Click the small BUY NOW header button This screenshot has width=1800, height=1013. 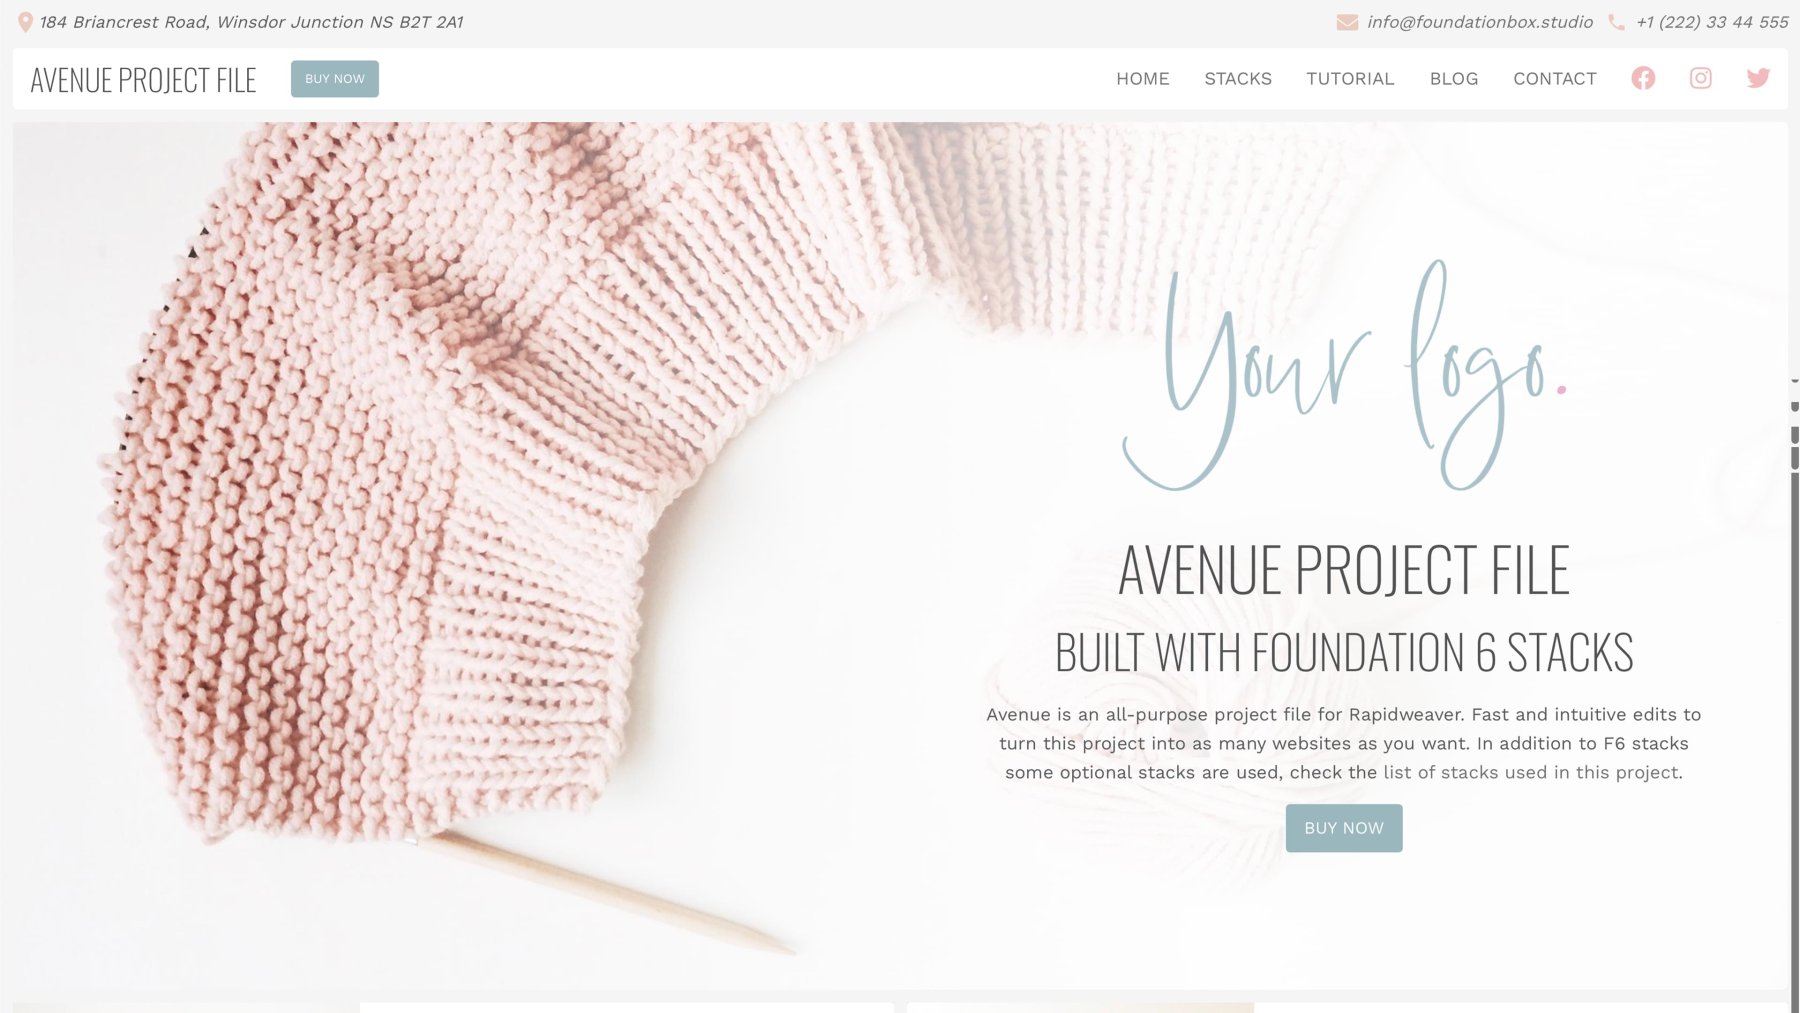[x=335, y=79]
